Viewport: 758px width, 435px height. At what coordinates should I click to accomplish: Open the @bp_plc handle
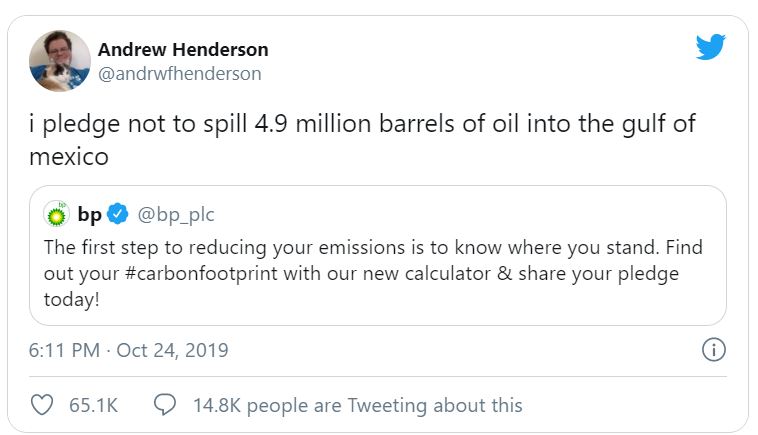[176, 214]
